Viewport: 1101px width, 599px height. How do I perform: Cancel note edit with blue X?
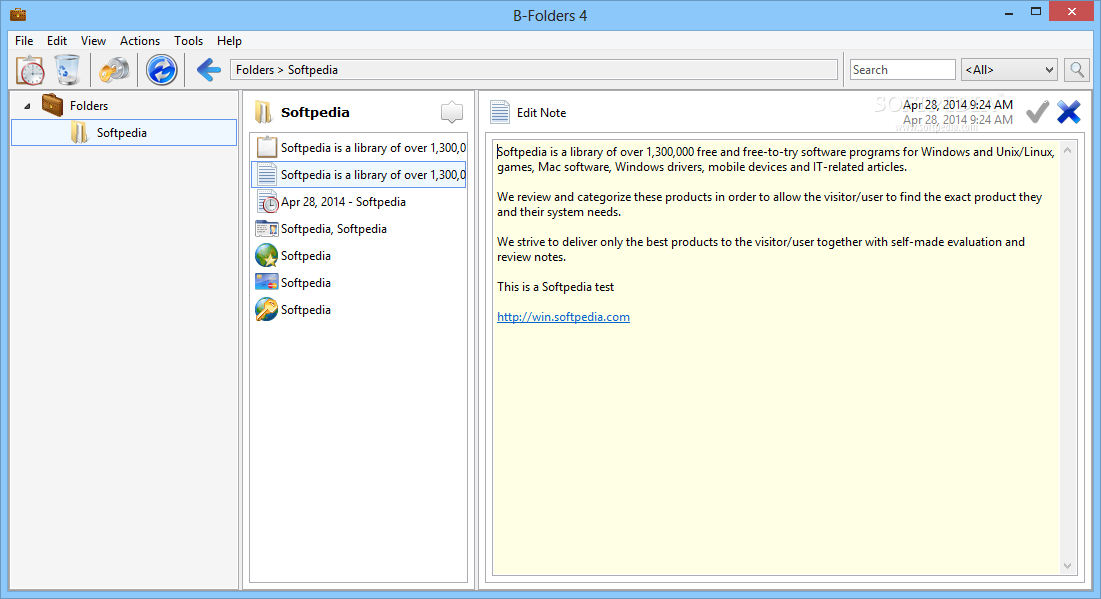click(1069, 112)
